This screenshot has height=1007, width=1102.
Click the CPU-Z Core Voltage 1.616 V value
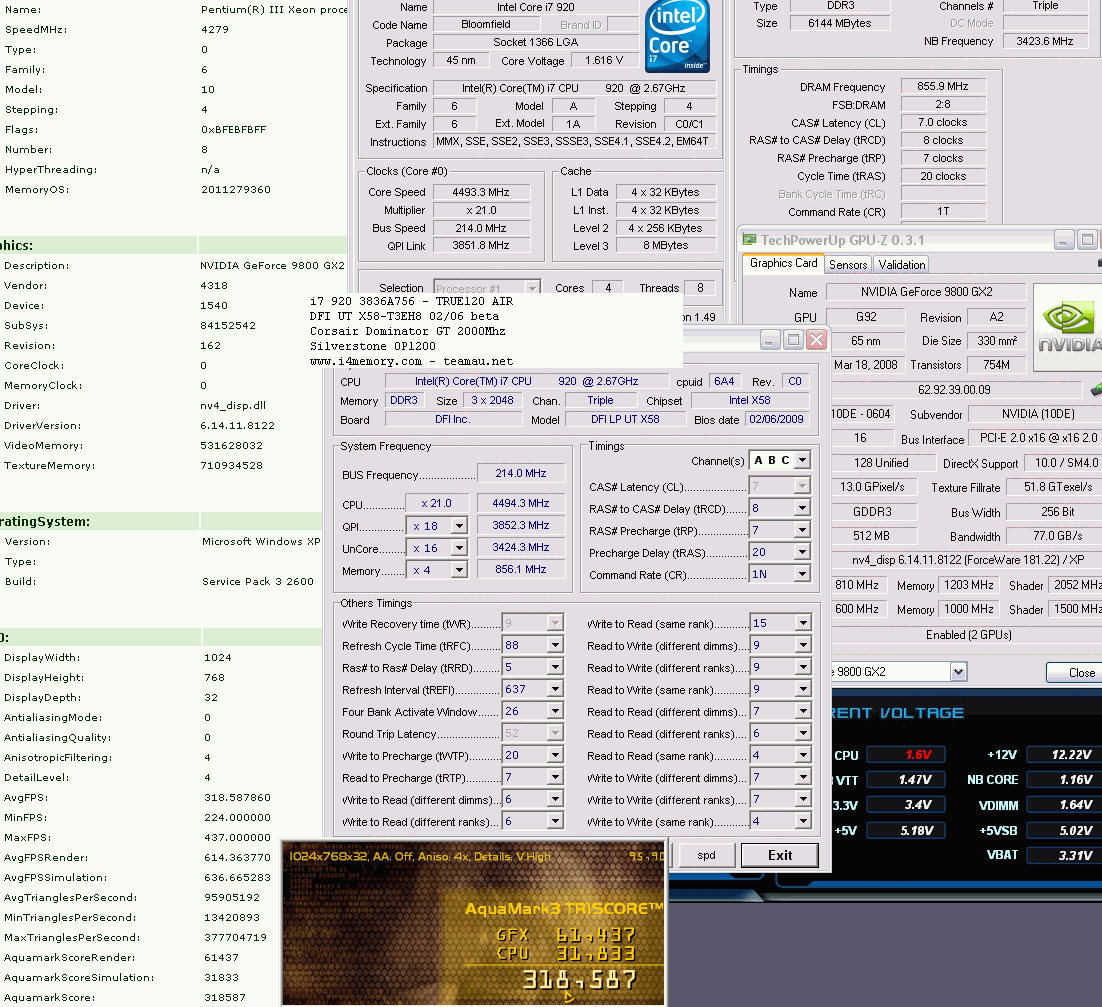pyautogui.click(x=604, y=60)
